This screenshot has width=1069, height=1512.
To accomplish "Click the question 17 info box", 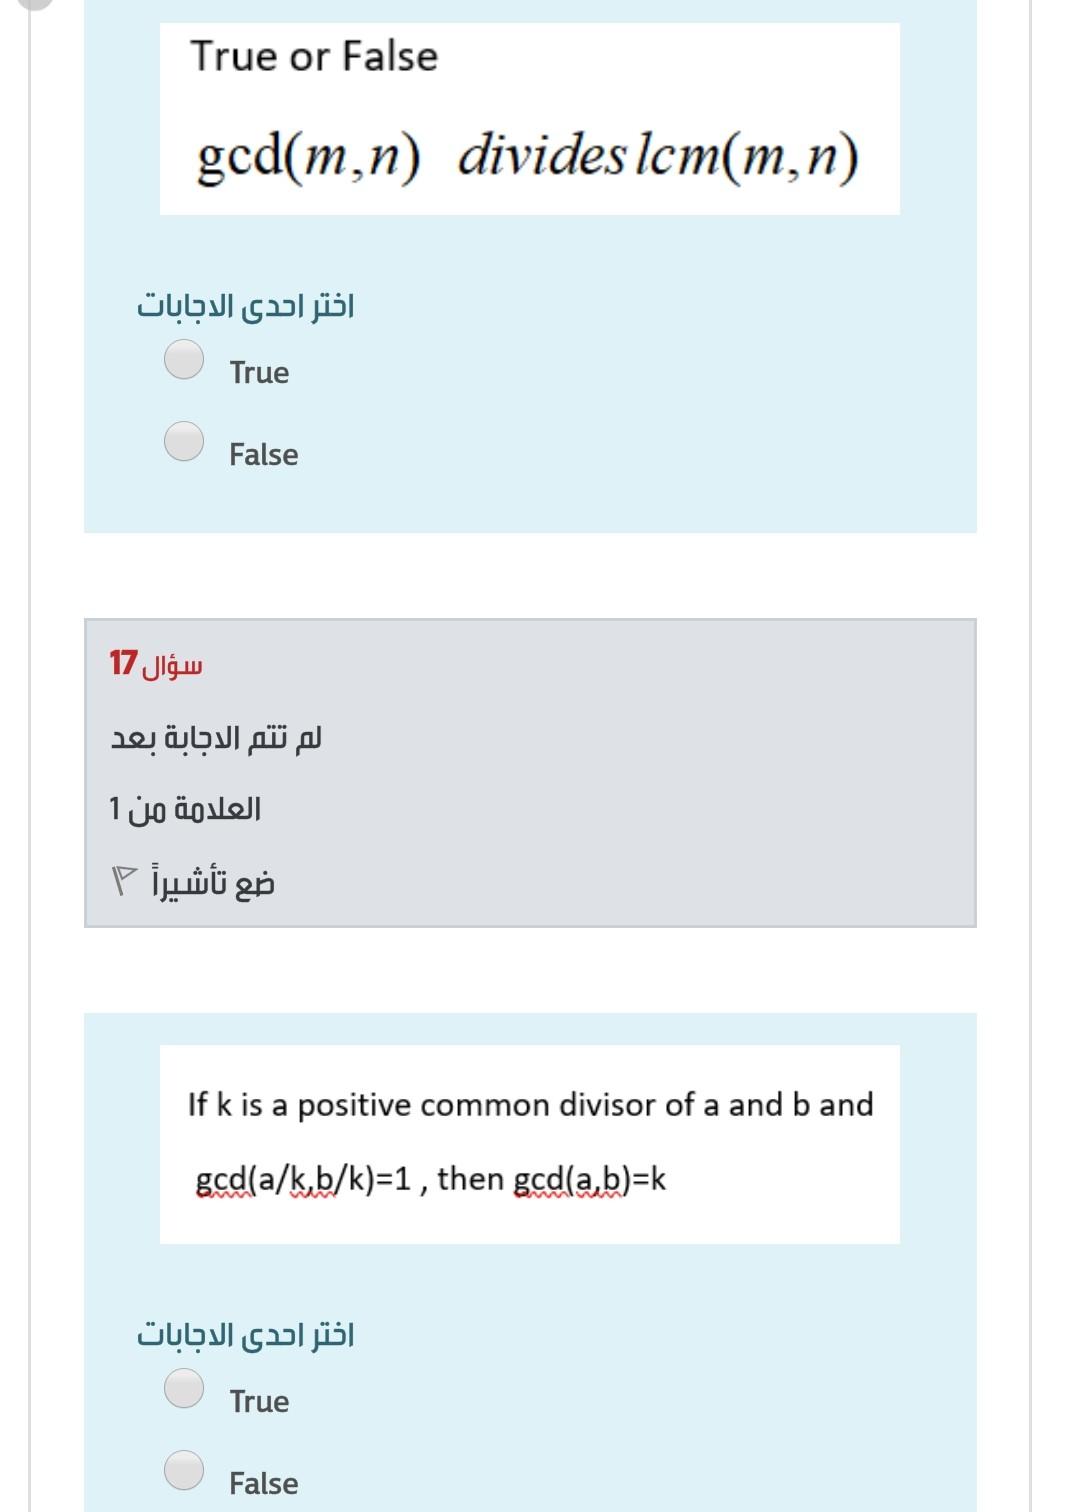I will [528, 770].
